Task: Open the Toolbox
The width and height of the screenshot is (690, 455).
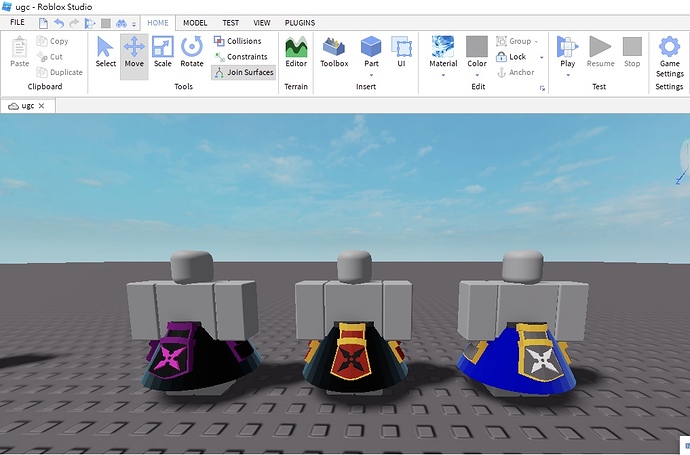Action: pos(334,52)
